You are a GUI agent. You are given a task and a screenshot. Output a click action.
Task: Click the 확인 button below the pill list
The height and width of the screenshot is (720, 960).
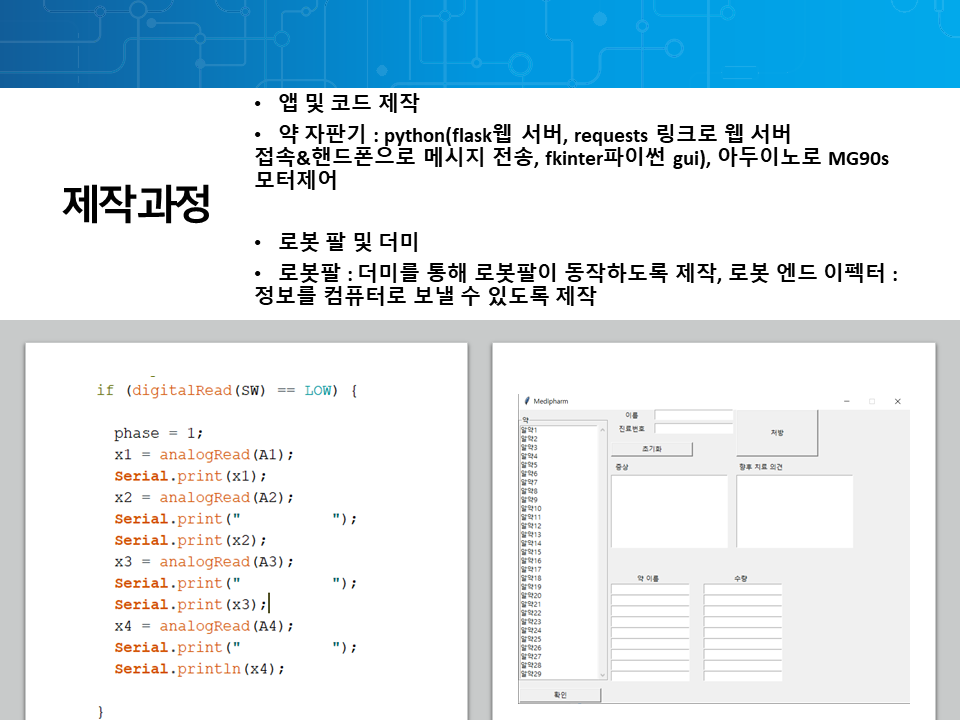[560, 695]
